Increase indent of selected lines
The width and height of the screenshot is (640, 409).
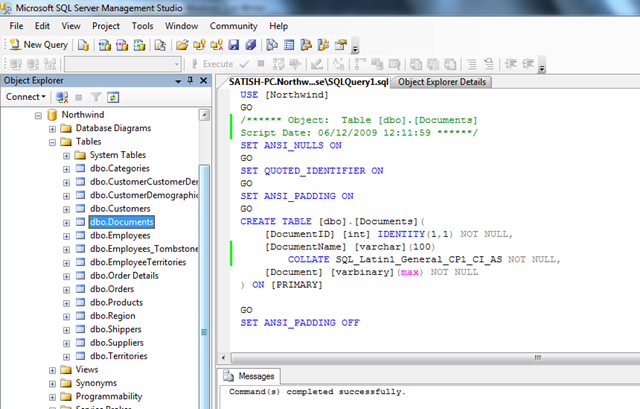pyautogui.click(x=528, y=64)
